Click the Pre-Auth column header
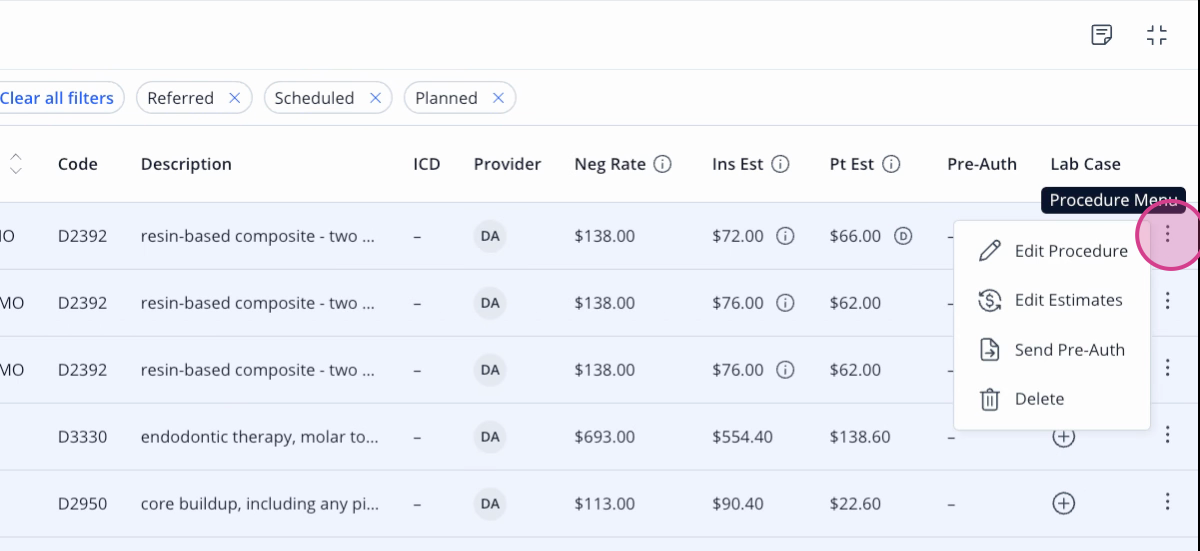Image resolution: width=1200 pixels, height=551 pixels. (982, 164)
